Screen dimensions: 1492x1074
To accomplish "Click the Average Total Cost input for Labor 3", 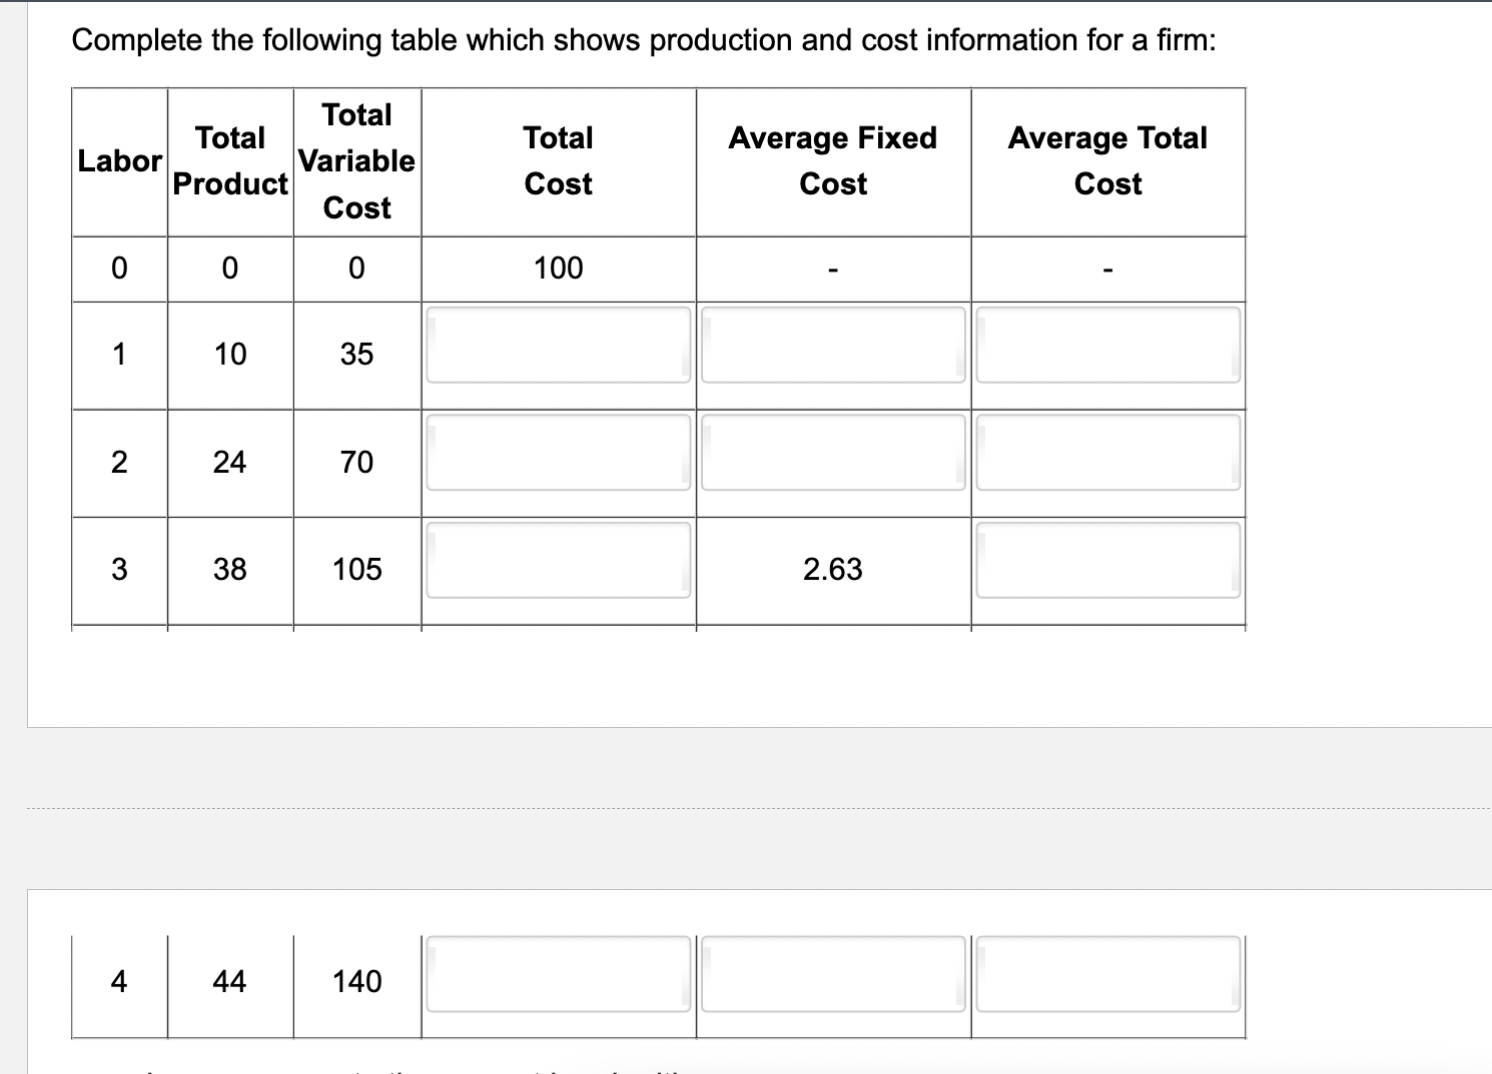I will [1108, 560].
